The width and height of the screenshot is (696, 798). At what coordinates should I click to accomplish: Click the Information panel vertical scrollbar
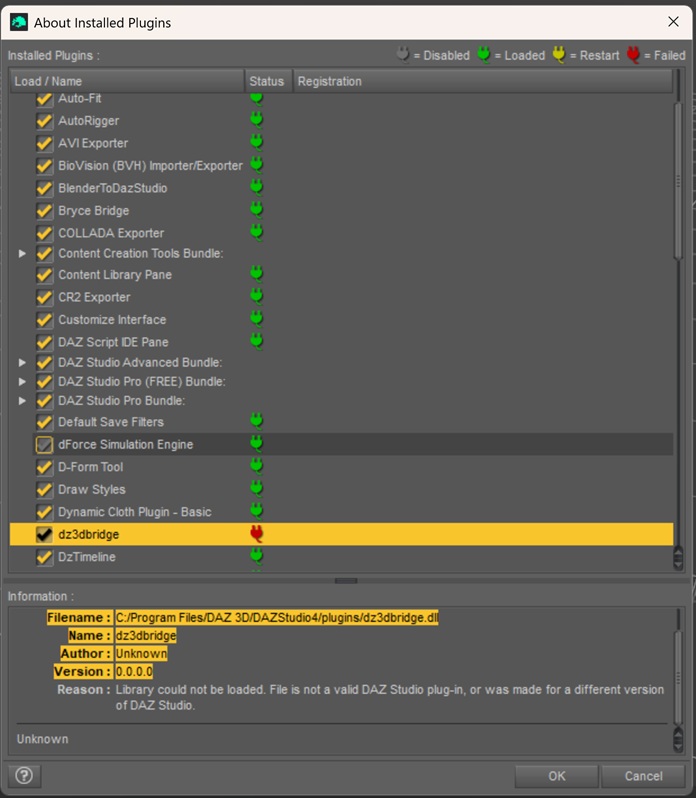(x=678, y=677)
